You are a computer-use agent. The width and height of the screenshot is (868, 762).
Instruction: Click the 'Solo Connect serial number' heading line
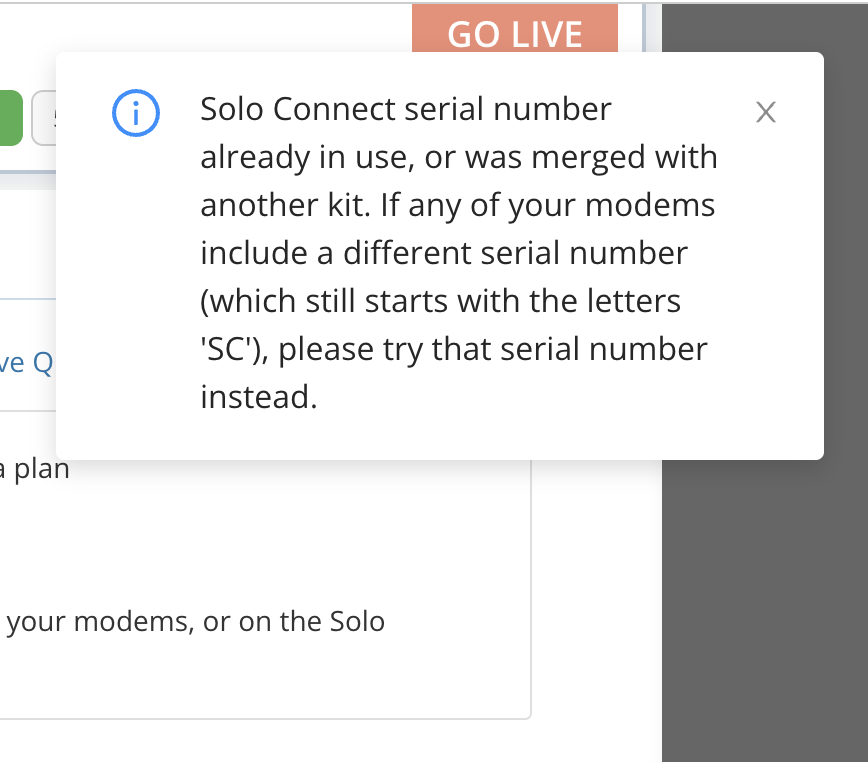tap(405, 108)
